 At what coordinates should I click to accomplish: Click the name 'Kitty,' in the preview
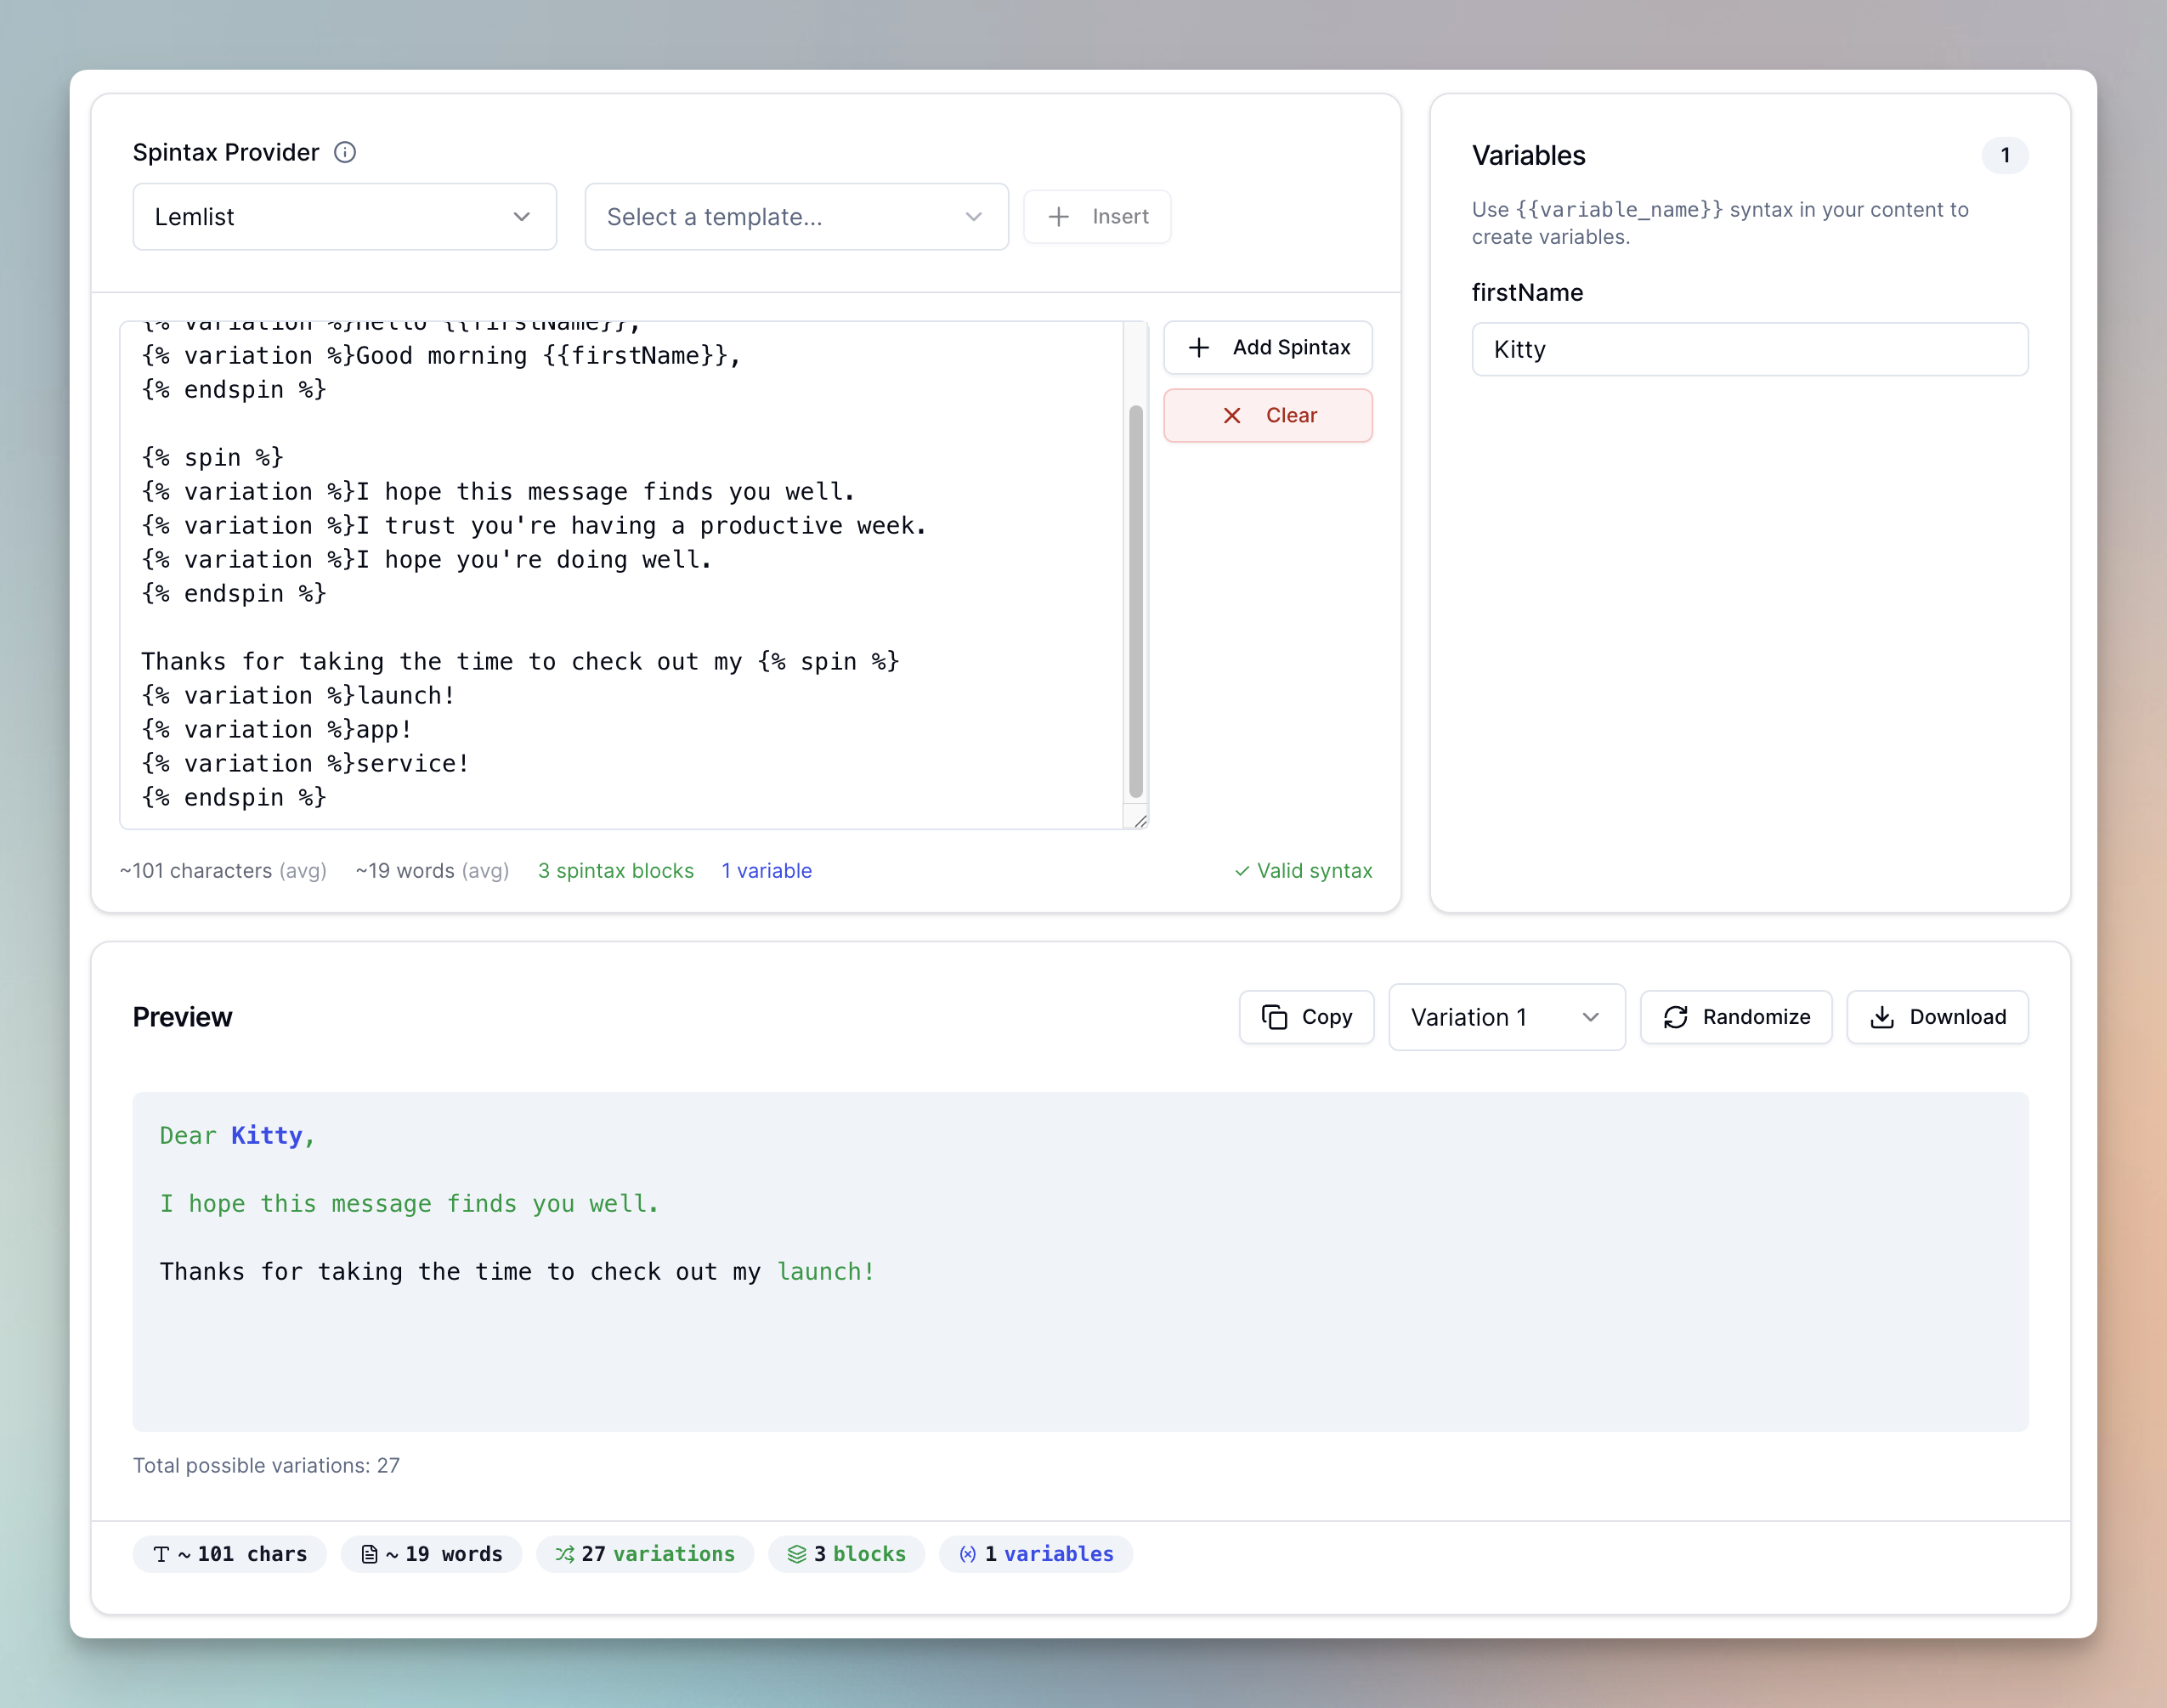pos(273,1136)
